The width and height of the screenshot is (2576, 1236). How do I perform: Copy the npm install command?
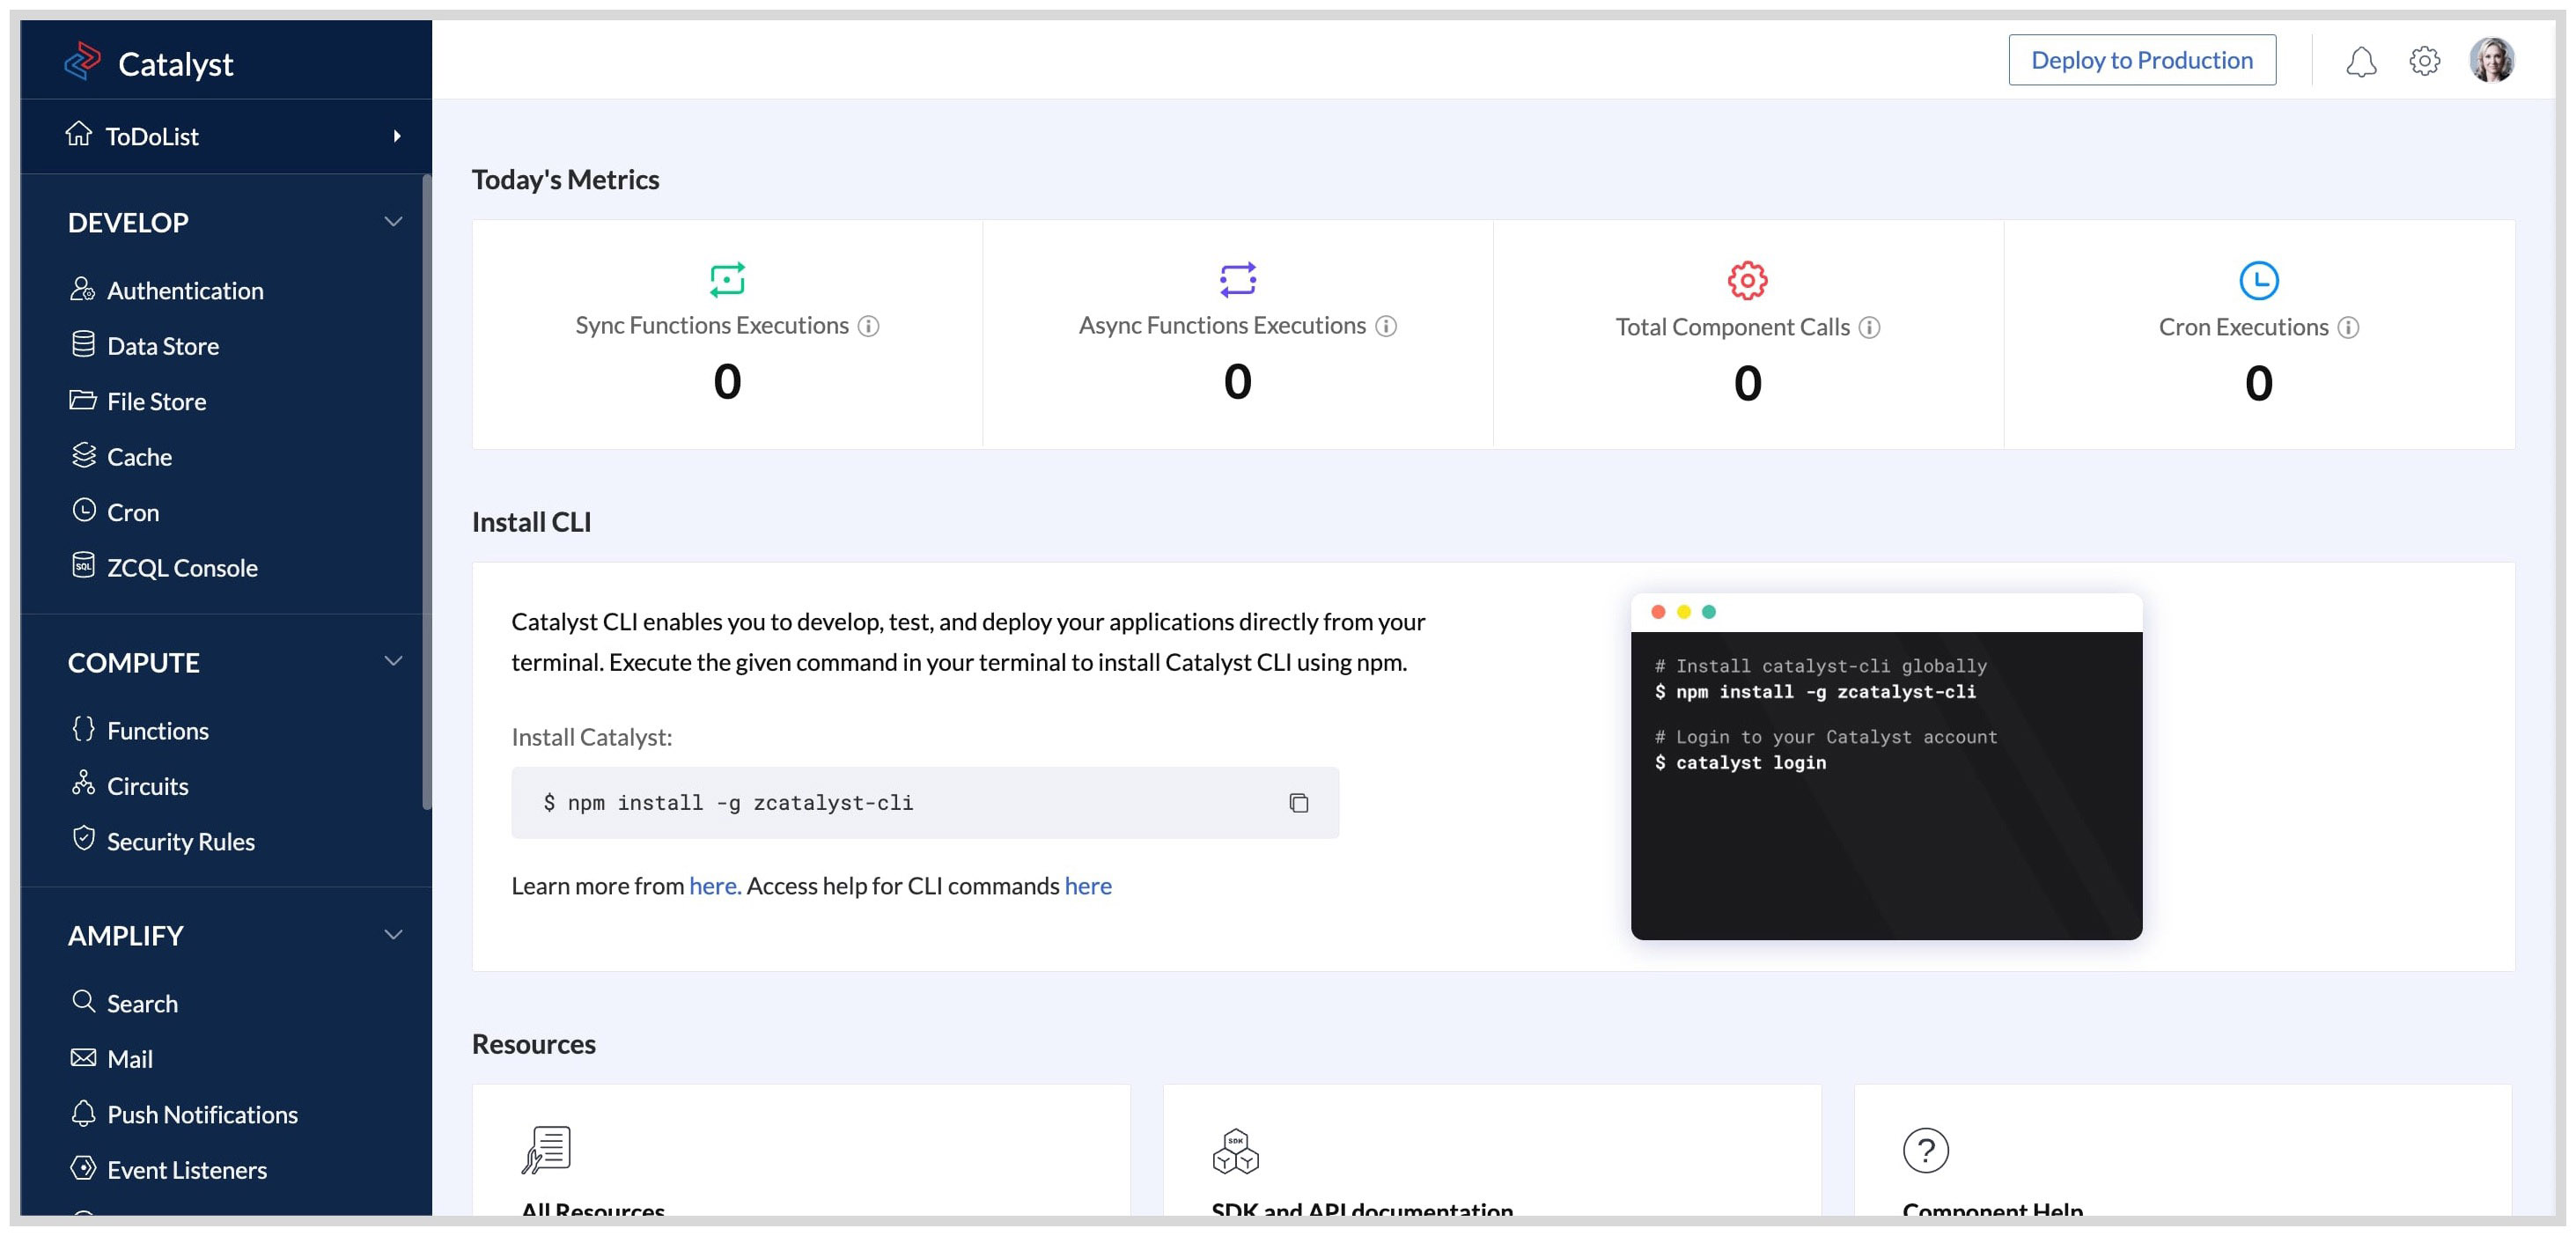(x=1298, y=803)
